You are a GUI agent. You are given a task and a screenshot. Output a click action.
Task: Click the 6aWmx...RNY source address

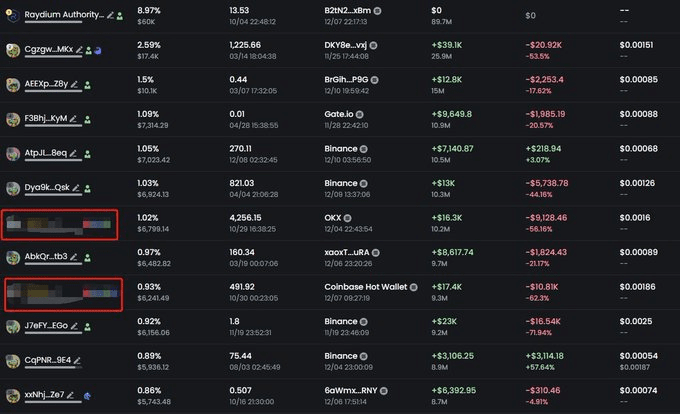[350, 391]
